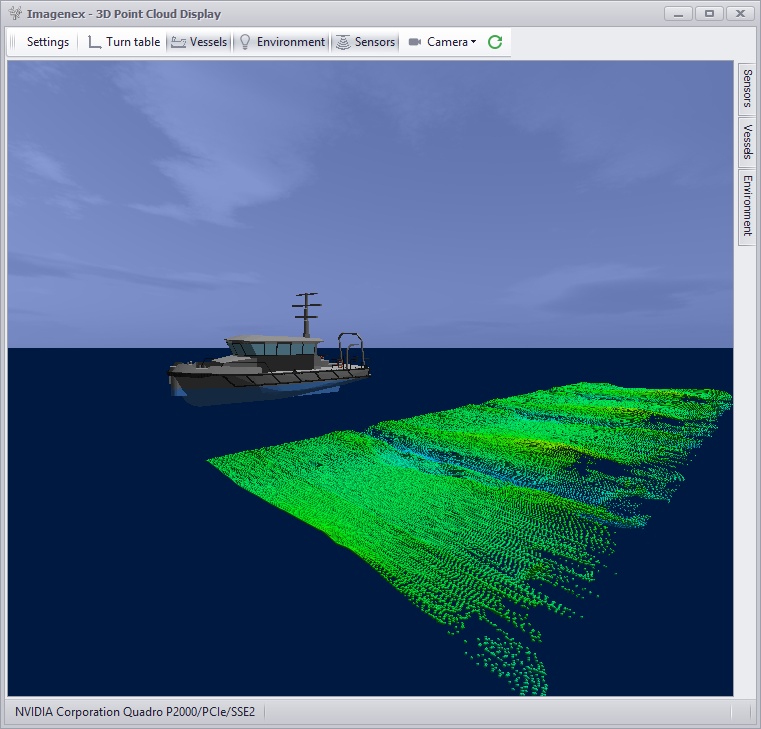
Task: Click the NVIDIA Quadro status bar text
Action: pyautogui.click(x=135, y=712)
